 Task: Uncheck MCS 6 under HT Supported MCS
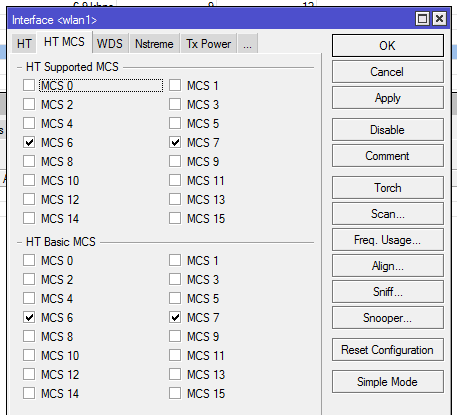pos(29,142)
